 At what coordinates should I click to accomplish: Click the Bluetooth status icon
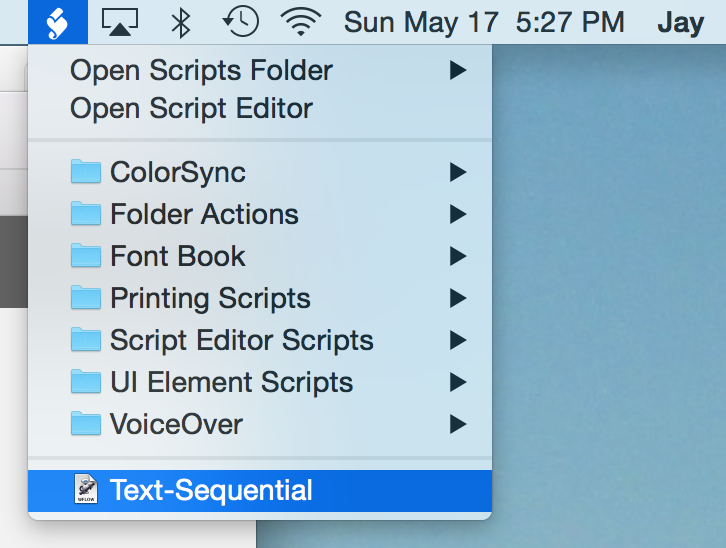click(181, 22)
